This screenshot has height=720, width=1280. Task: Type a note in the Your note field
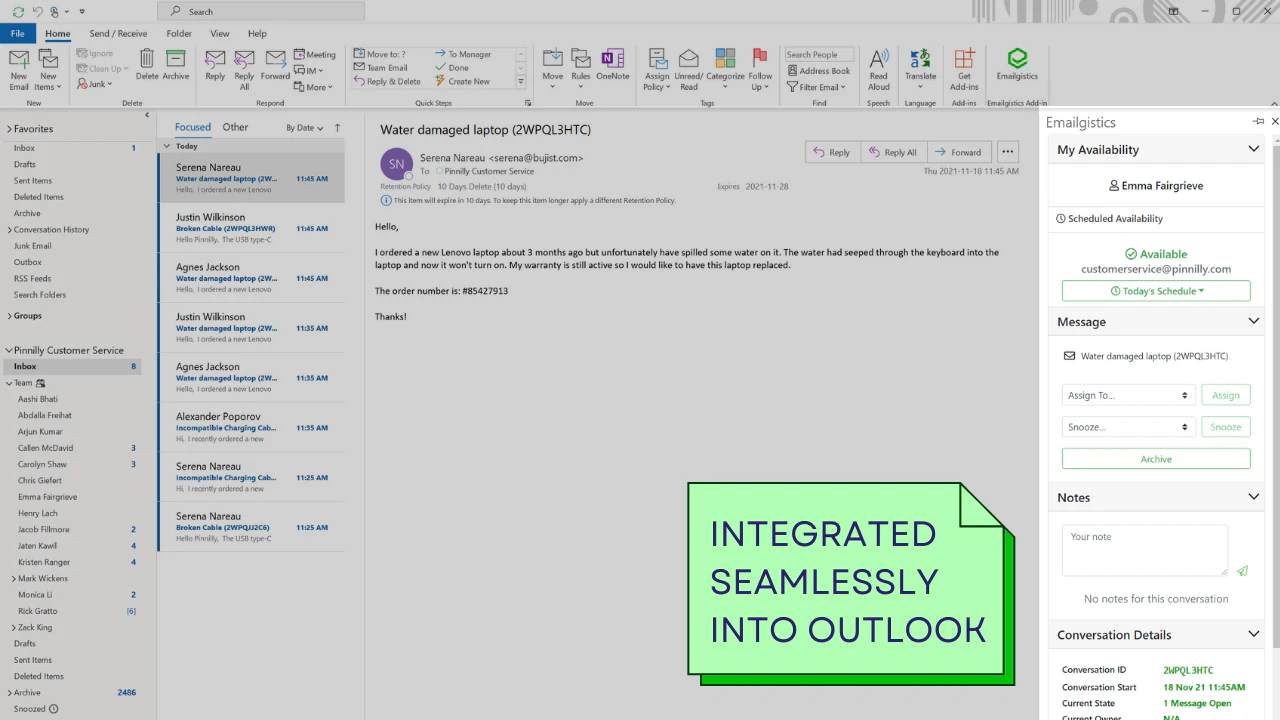click(x=1144, y=550)
